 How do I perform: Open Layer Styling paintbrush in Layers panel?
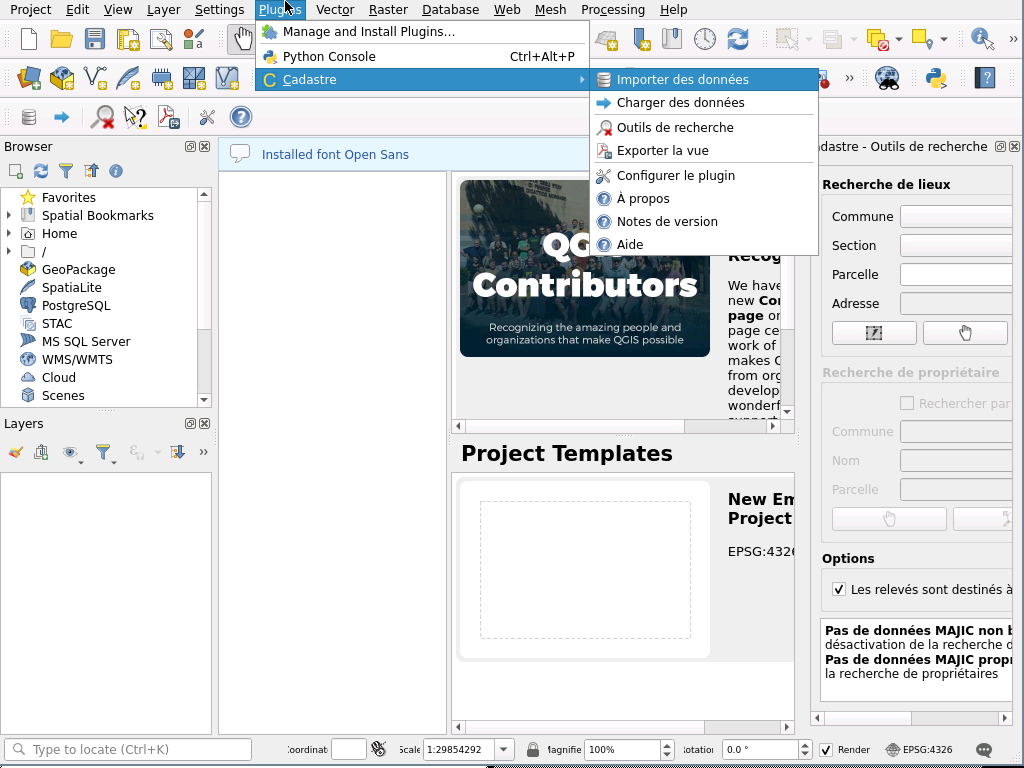pos(15,452)
